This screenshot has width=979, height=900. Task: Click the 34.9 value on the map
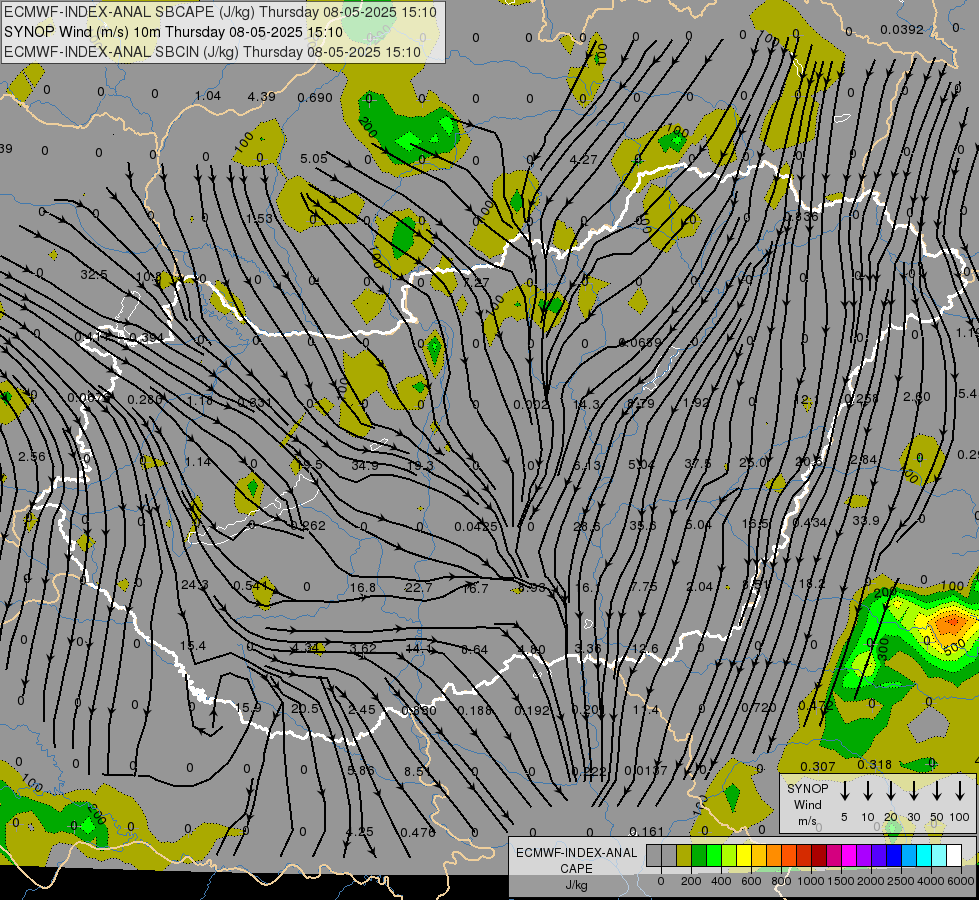tap(365, 465)
